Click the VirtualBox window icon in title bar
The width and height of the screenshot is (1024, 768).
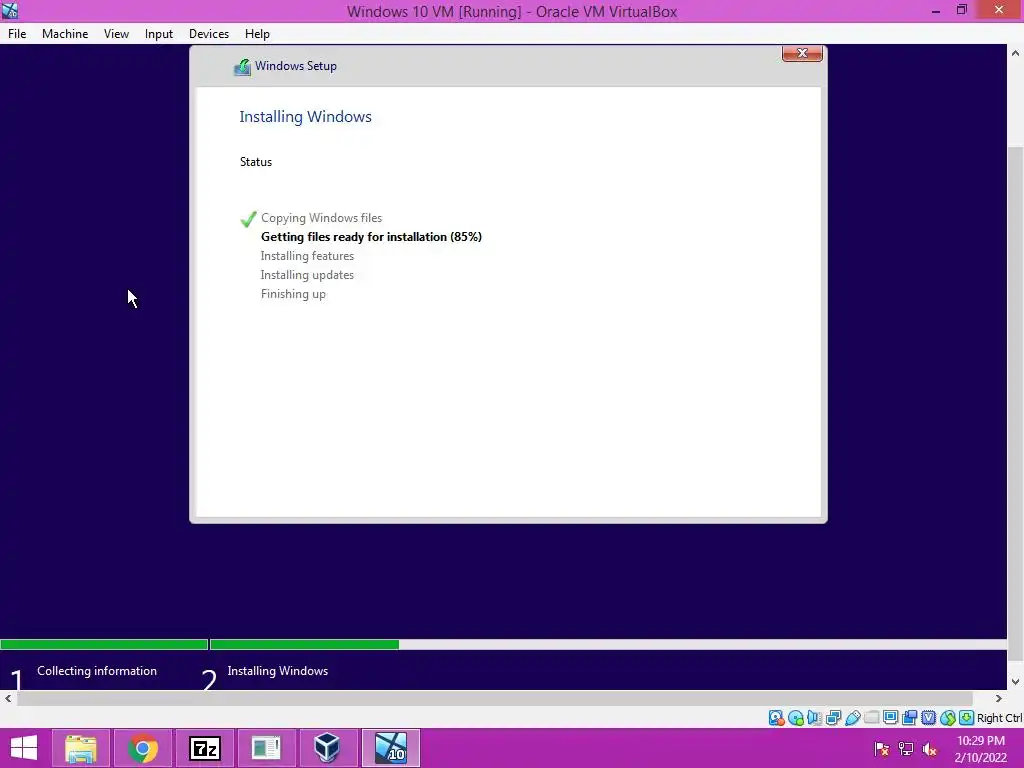pos(10,10)
